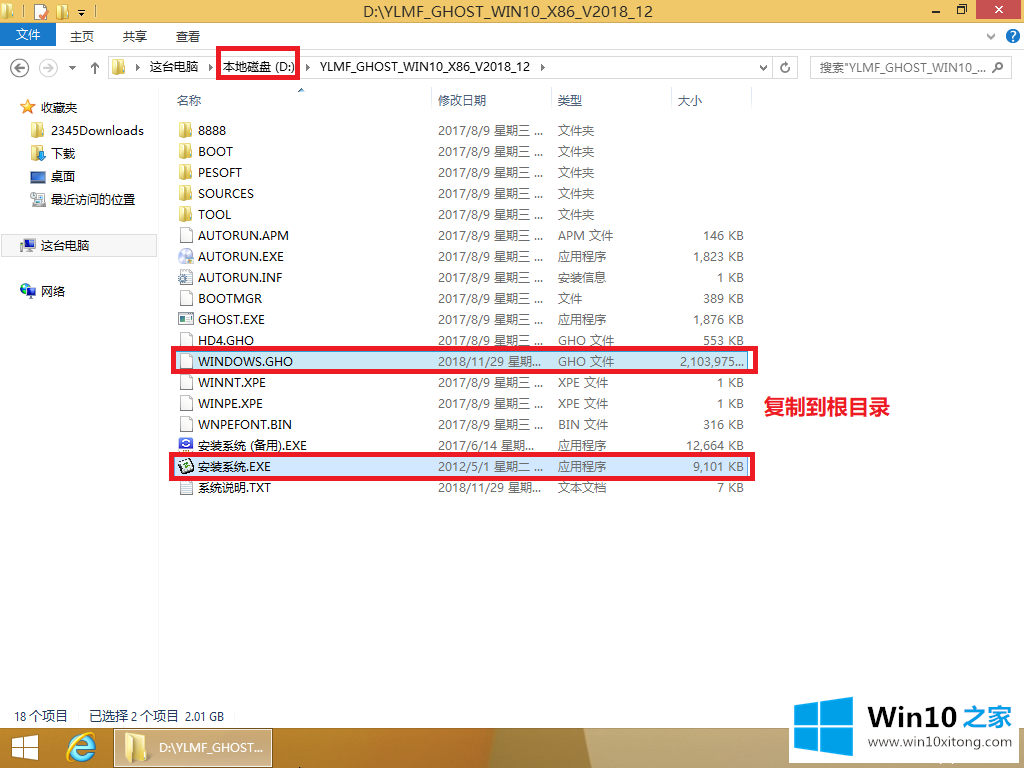1024x768 pixels.
Task: Refresh the current folder view
Action: pyautogui.click(x=786, y=67)
